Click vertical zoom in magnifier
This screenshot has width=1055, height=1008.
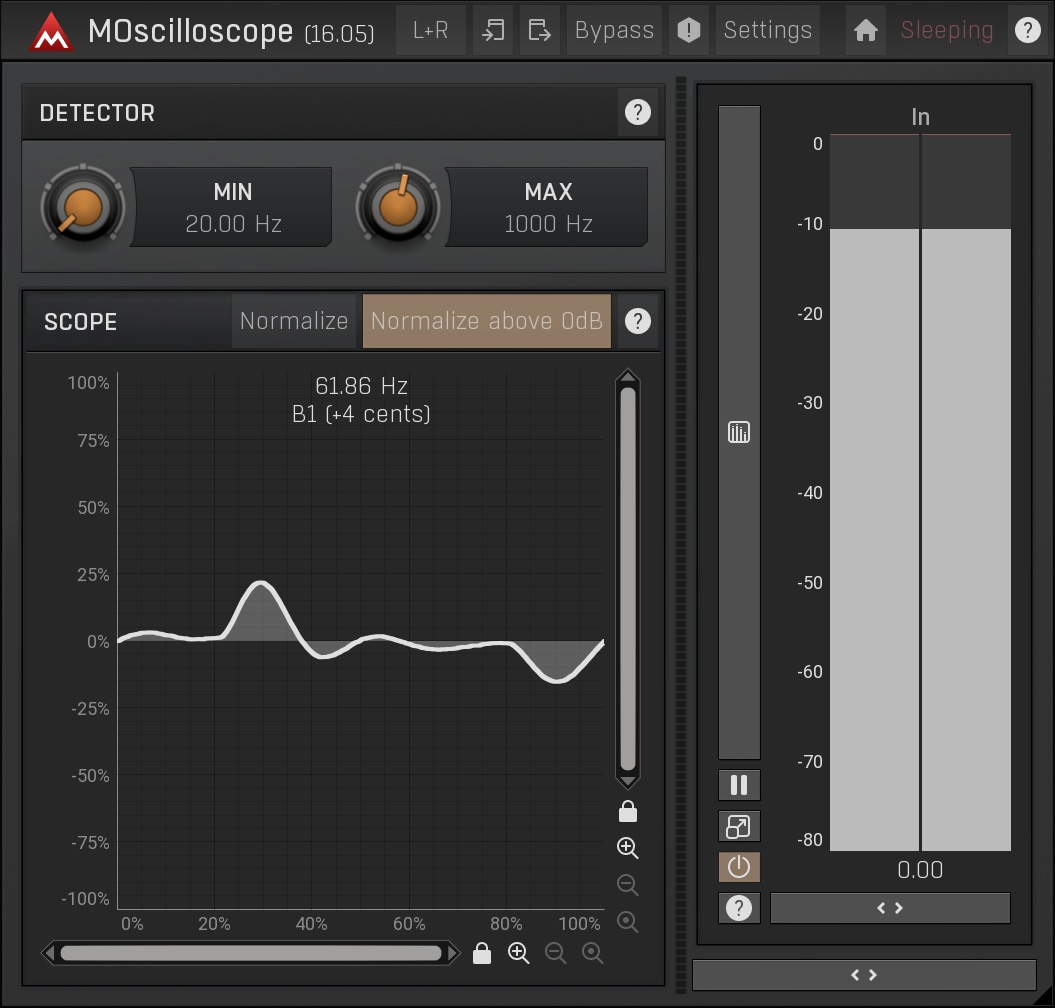(x=628, y=848)
